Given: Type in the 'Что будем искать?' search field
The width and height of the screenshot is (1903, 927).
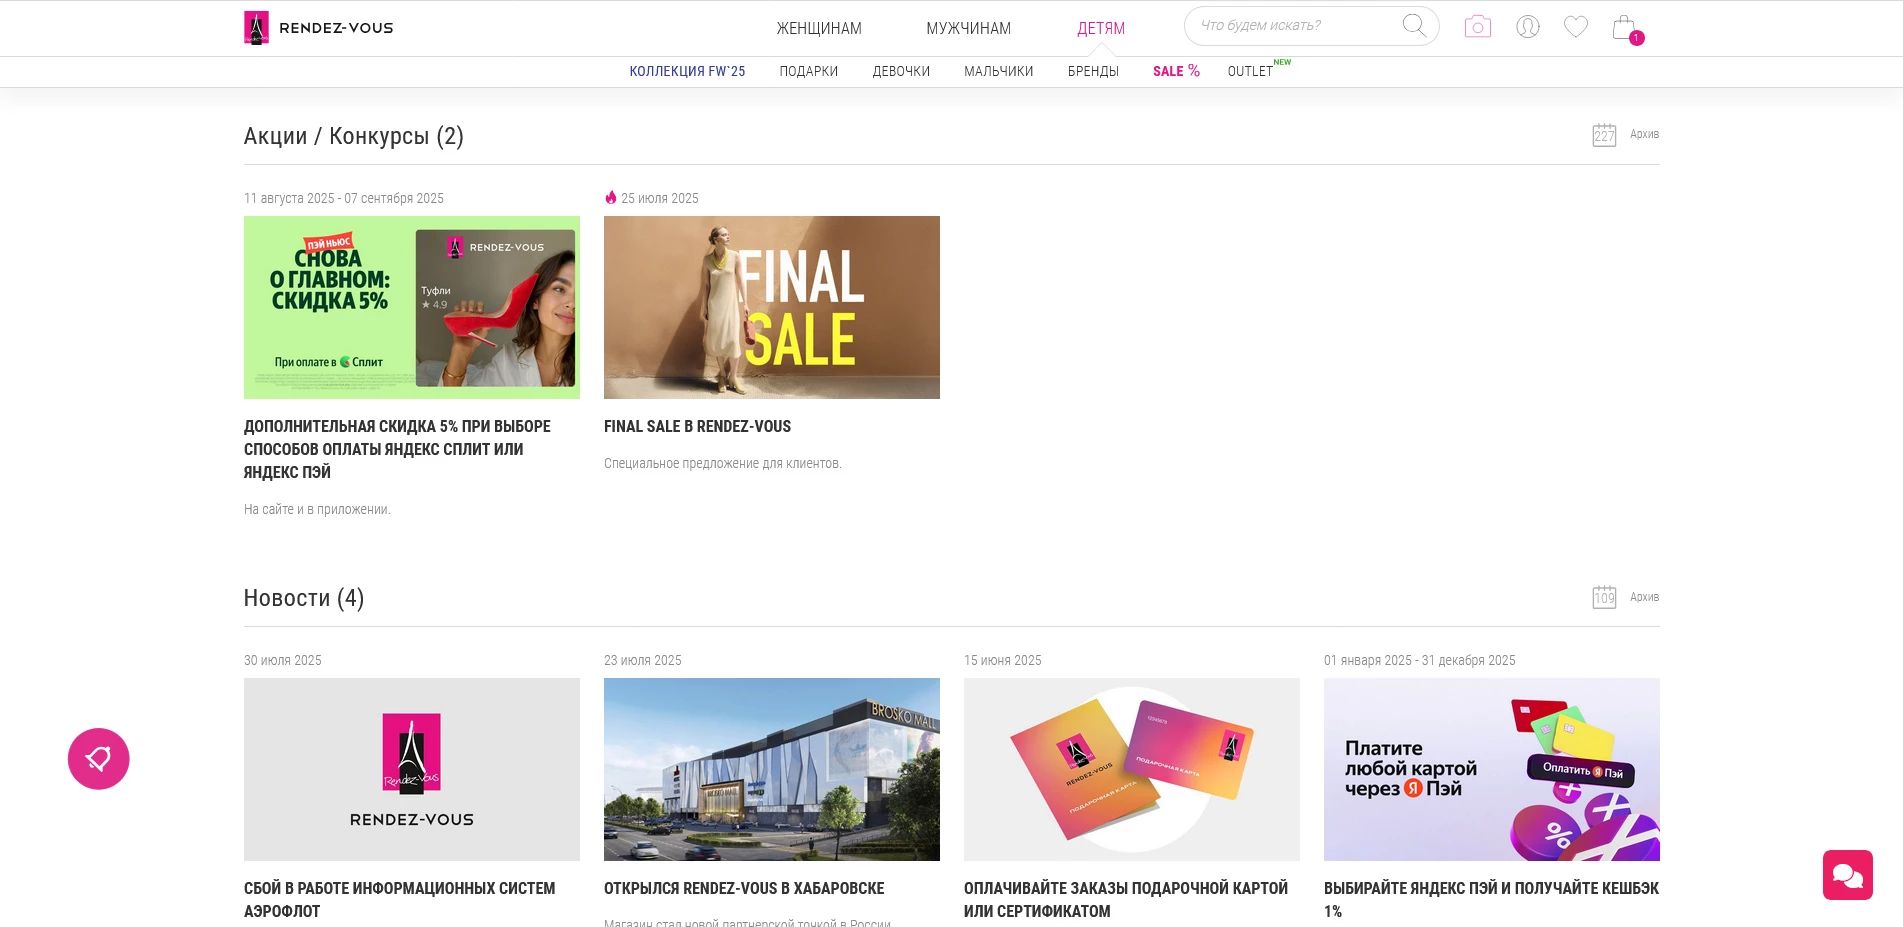Looking at the screenshot, I should coord(1295,26).
